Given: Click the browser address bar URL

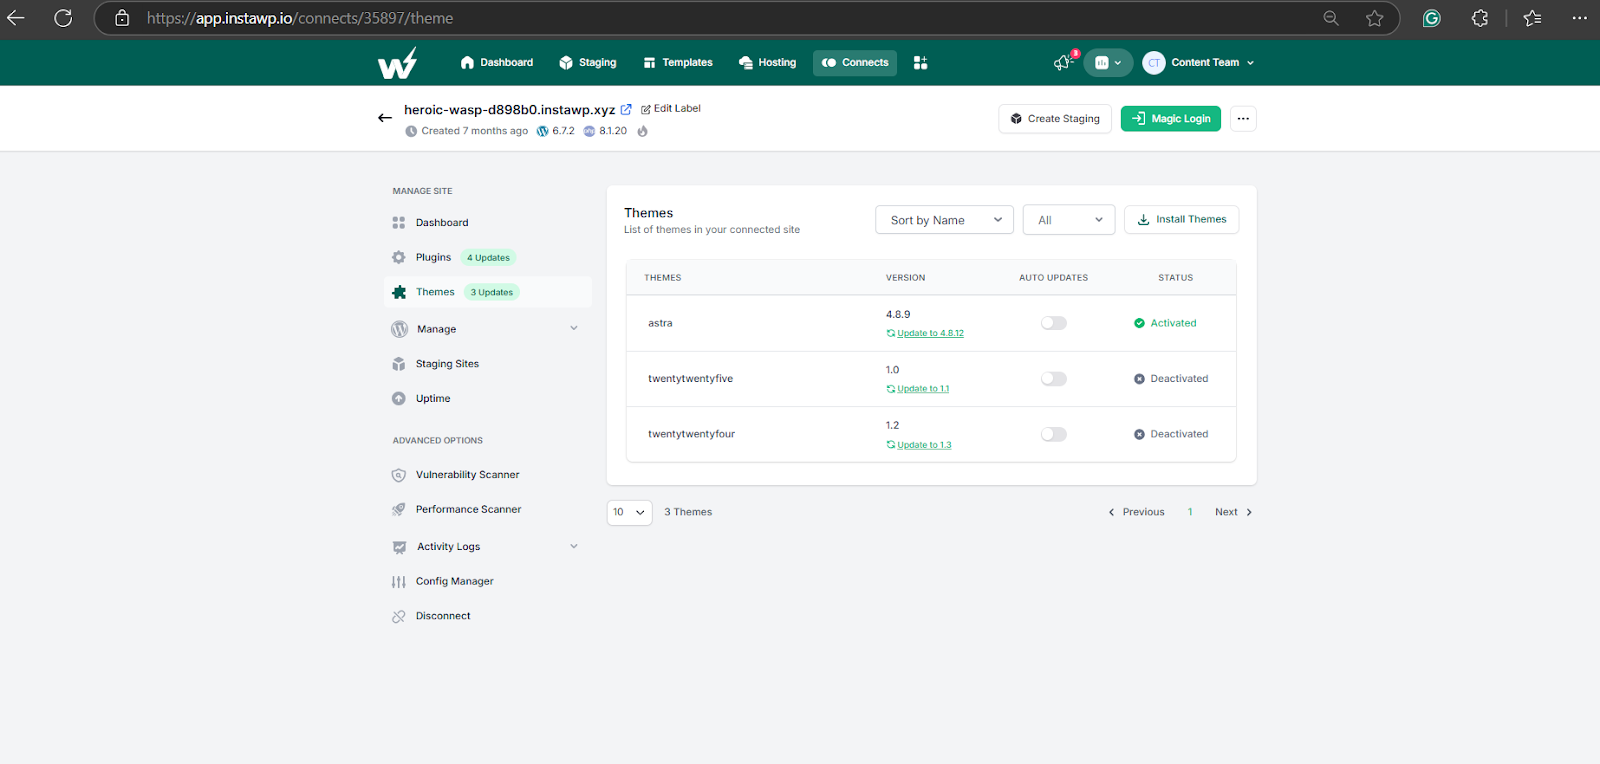Looking at the screenshot, I should (x=300, y=18).
